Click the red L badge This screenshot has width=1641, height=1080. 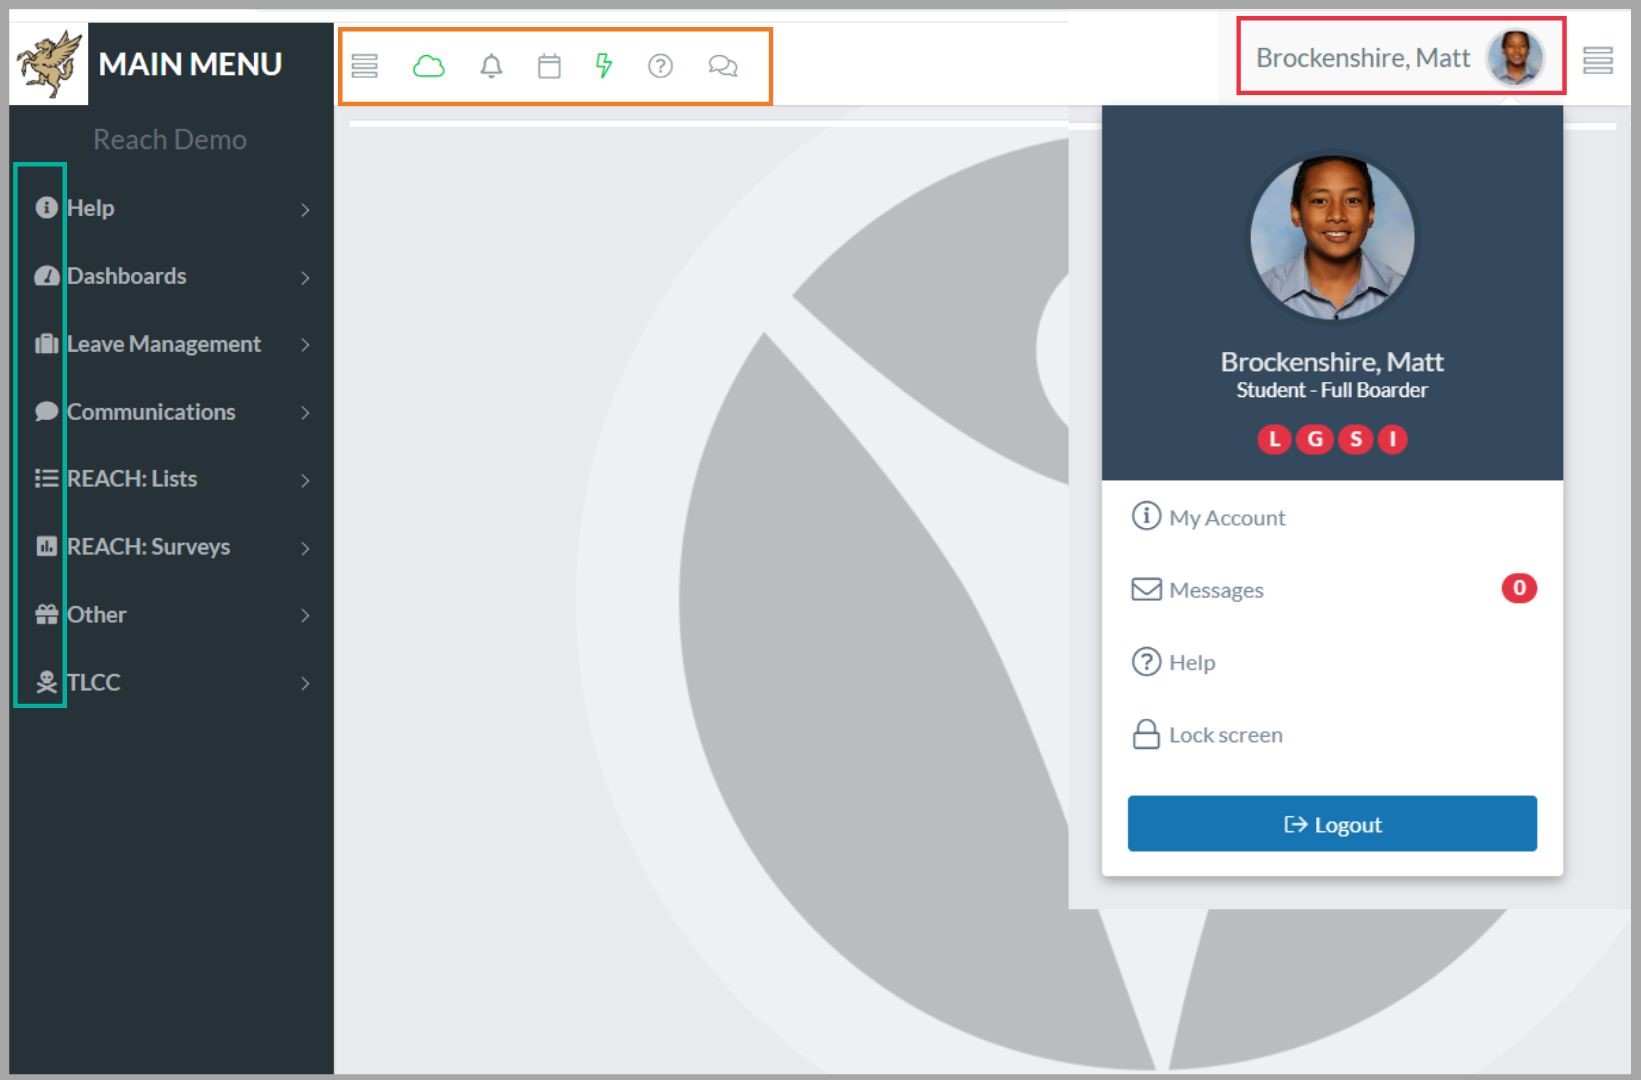click(1274, 439)
